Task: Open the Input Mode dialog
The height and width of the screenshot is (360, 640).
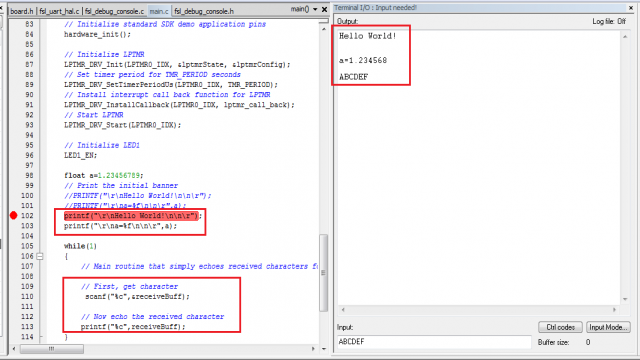Action: (x=608, y=327)
